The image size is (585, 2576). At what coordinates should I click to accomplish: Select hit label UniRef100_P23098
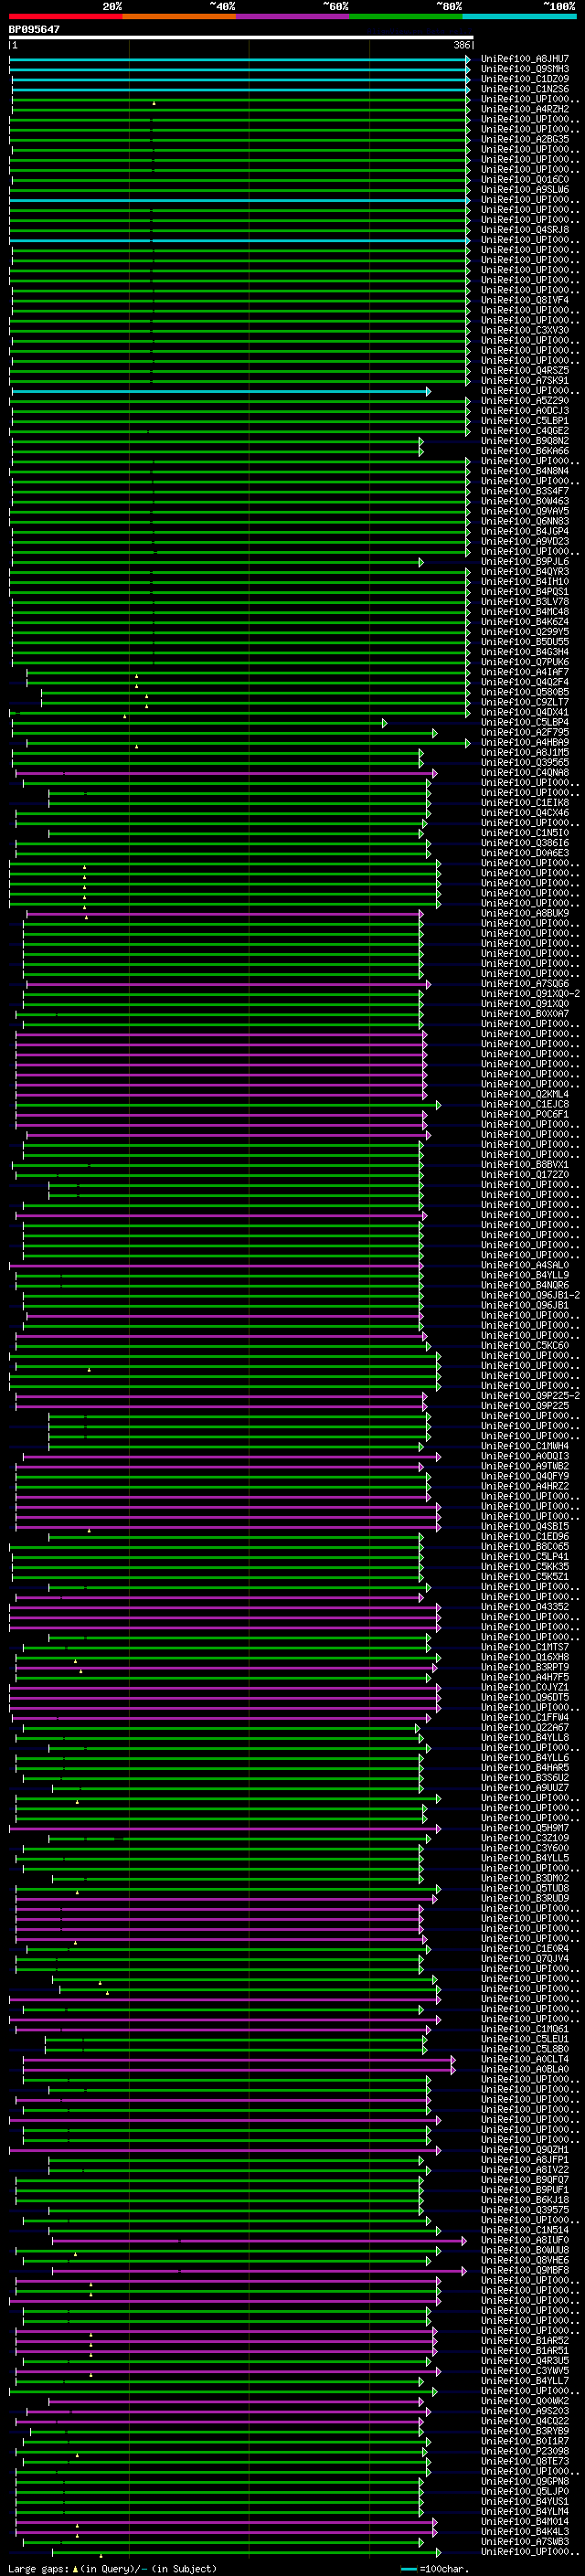525,2451
